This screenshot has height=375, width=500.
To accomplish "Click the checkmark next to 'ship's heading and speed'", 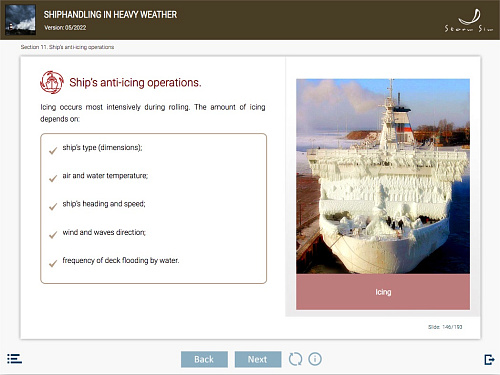I will point(53,207).
